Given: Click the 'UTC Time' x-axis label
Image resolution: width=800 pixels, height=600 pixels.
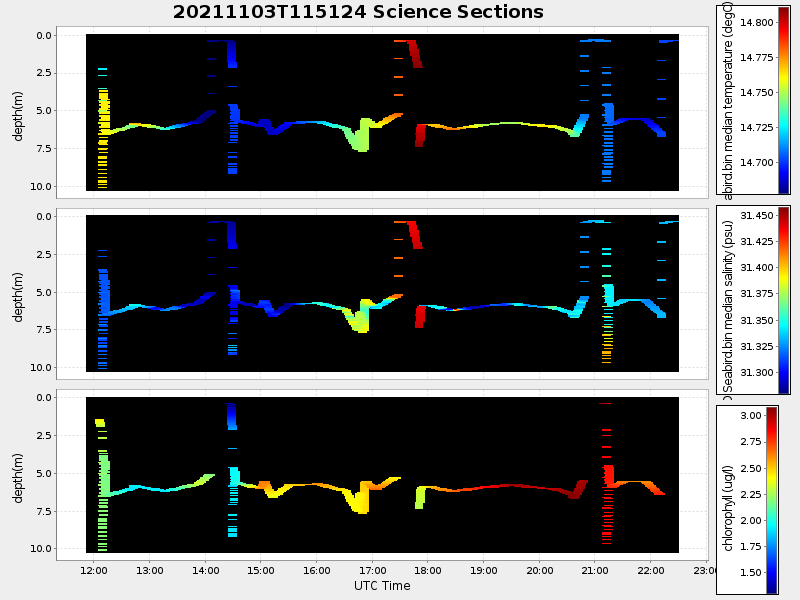Looking at the screenshot, I should coord(382,586).
